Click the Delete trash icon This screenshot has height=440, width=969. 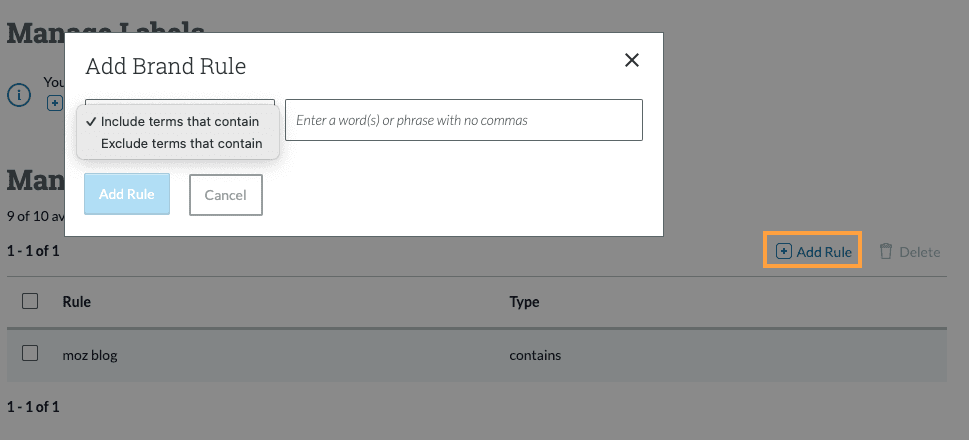tap(885, 251)
